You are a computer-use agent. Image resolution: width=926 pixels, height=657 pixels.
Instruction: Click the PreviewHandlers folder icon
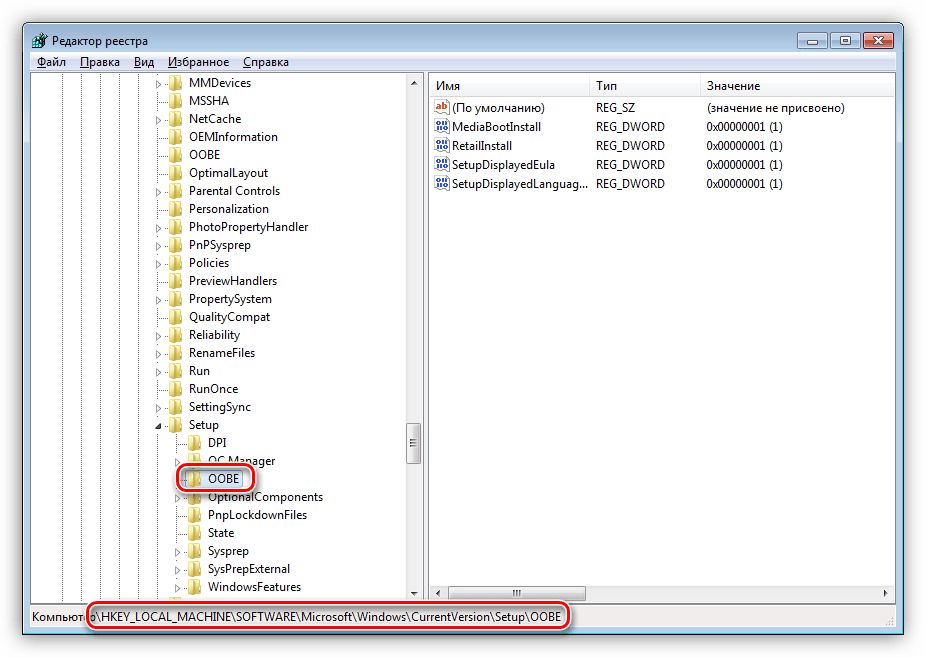click(175, 281)
